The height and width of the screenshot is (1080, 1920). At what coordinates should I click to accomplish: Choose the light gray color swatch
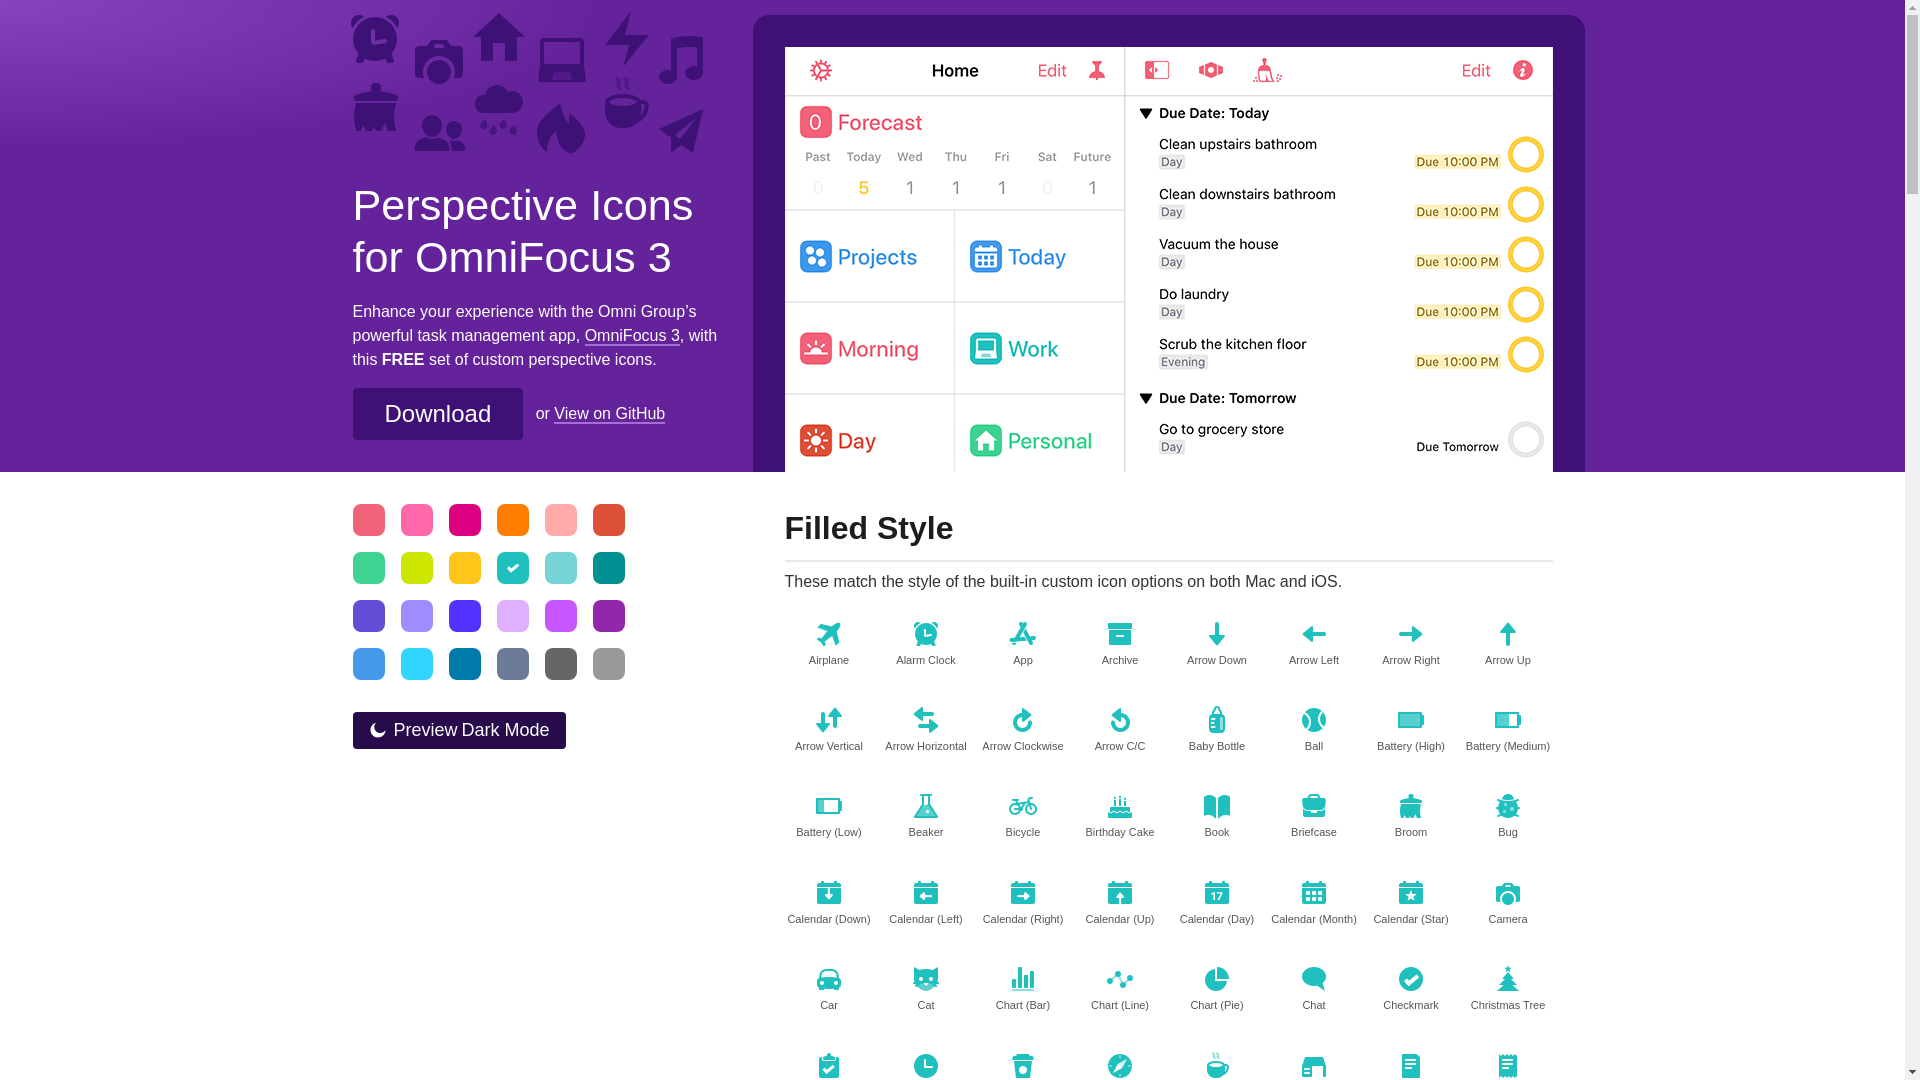609,664
